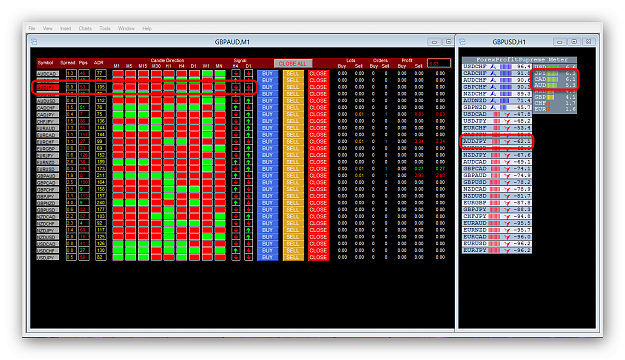Screen dimensions: 625x360
Task: Click the MN candle cell in AUDCAD row
Action: [x=220, y=73]
